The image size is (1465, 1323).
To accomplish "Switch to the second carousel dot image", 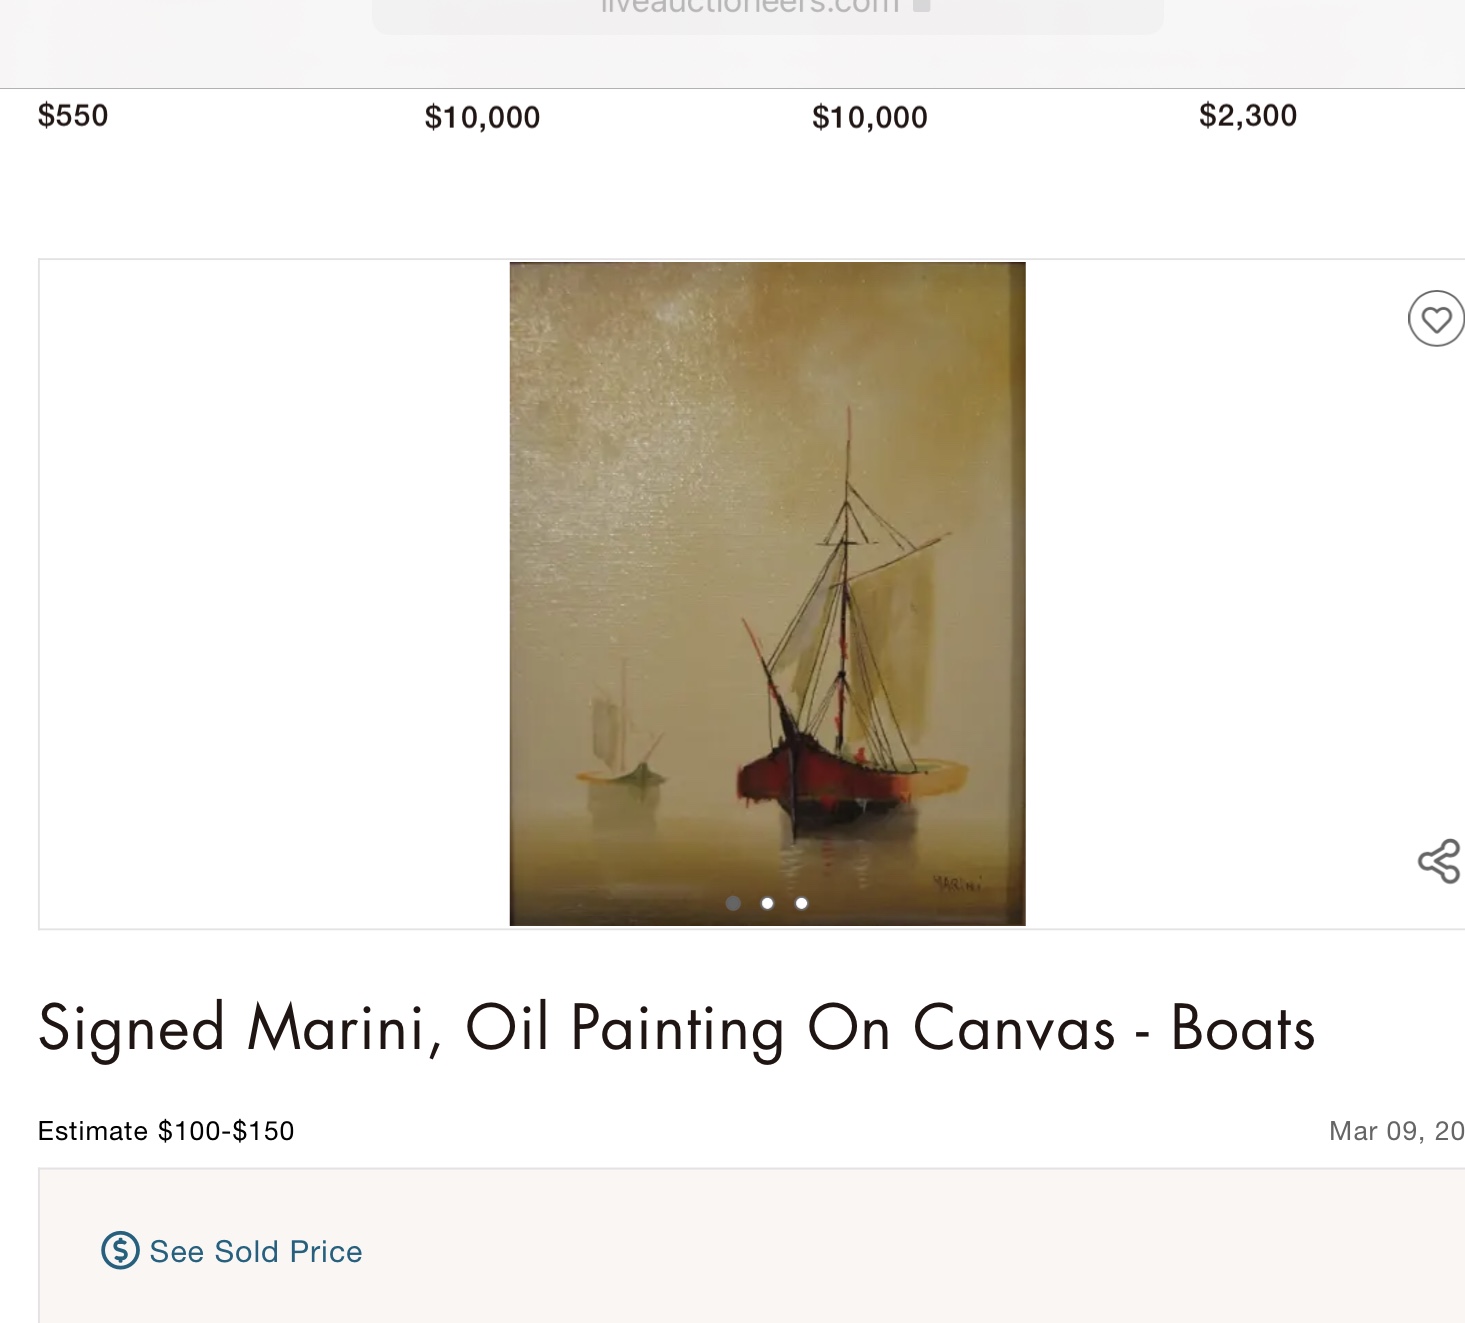I will pyautogui.click(x=767, y=903).
